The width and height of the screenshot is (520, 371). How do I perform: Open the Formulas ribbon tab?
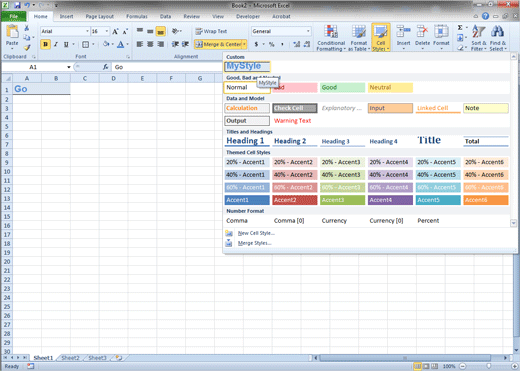click(137, 16)
